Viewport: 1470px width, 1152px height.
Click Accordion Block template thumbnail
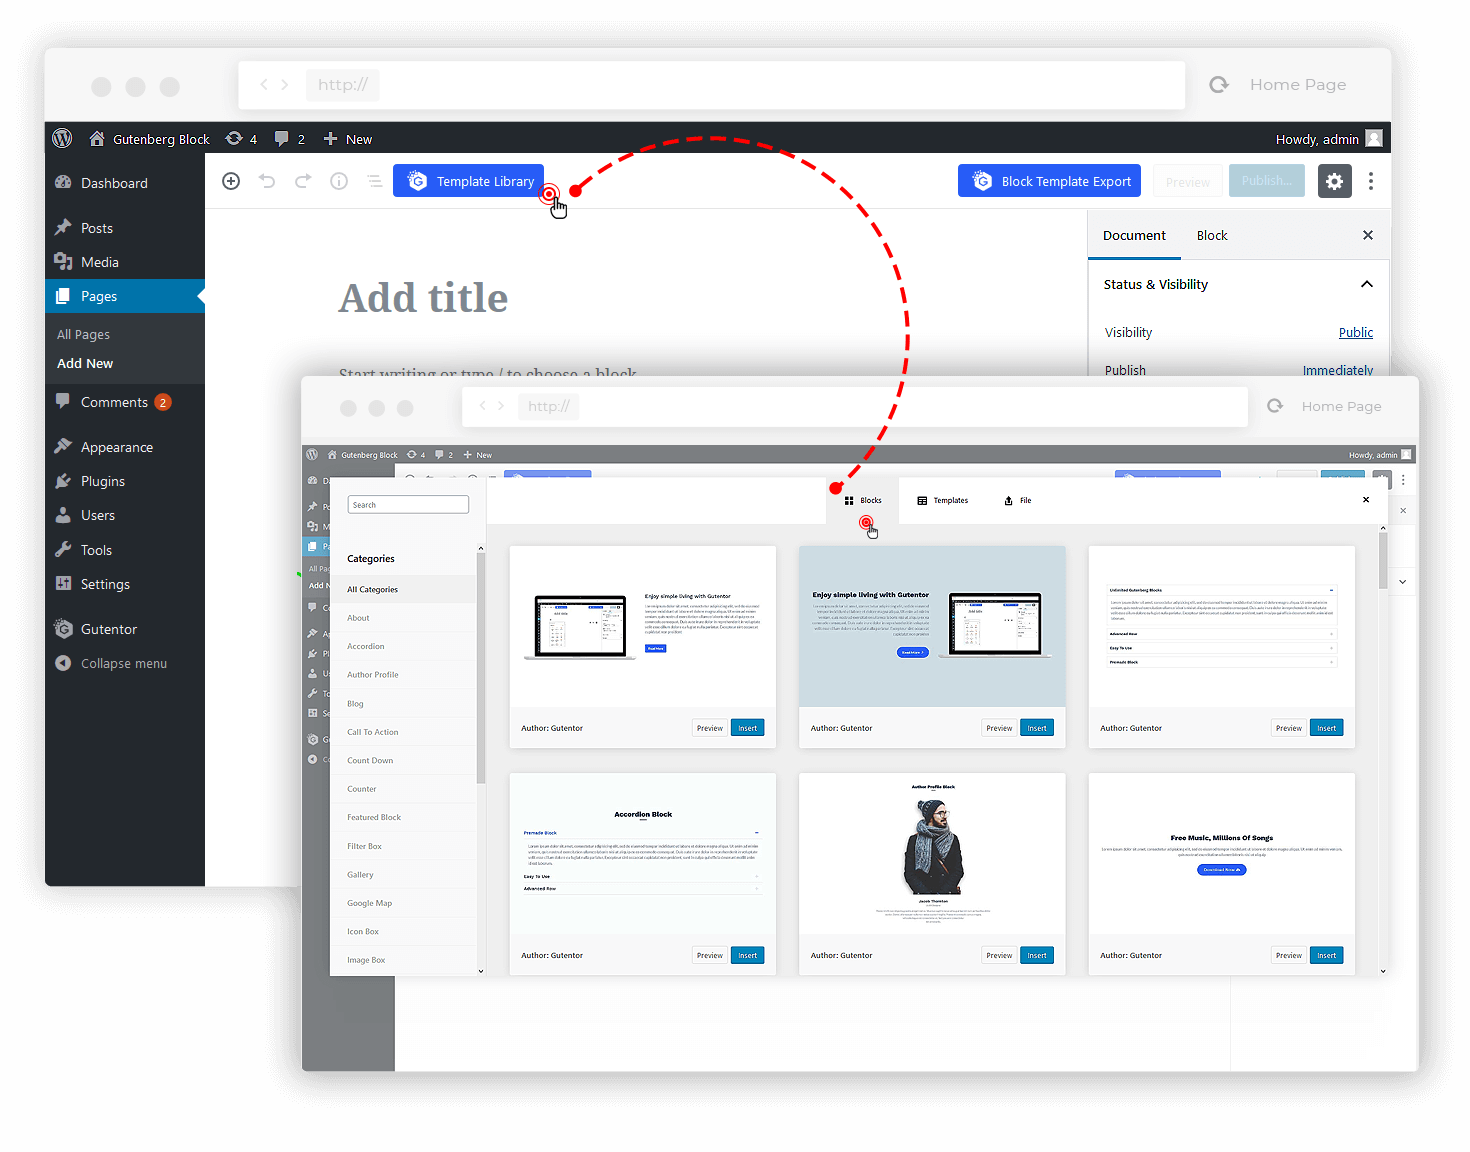[643, 854]
